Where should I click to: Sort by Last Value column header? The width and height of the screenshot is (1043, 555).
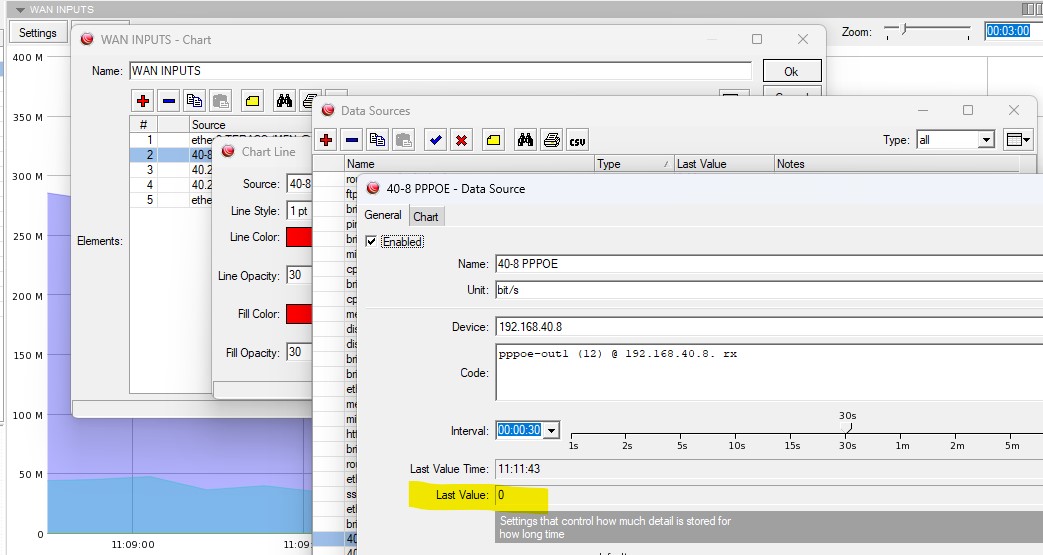[724, 164]
